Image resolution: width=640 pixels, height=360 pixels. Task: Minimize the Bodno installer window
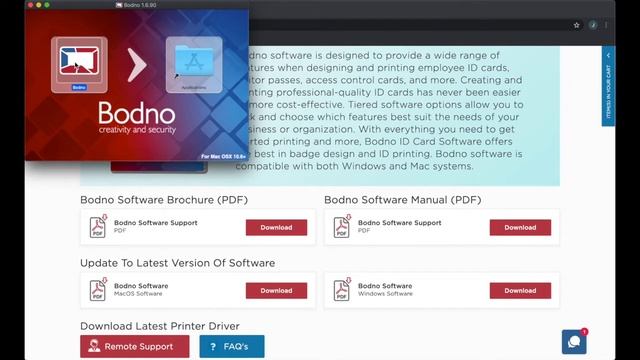tap(39, 5)
